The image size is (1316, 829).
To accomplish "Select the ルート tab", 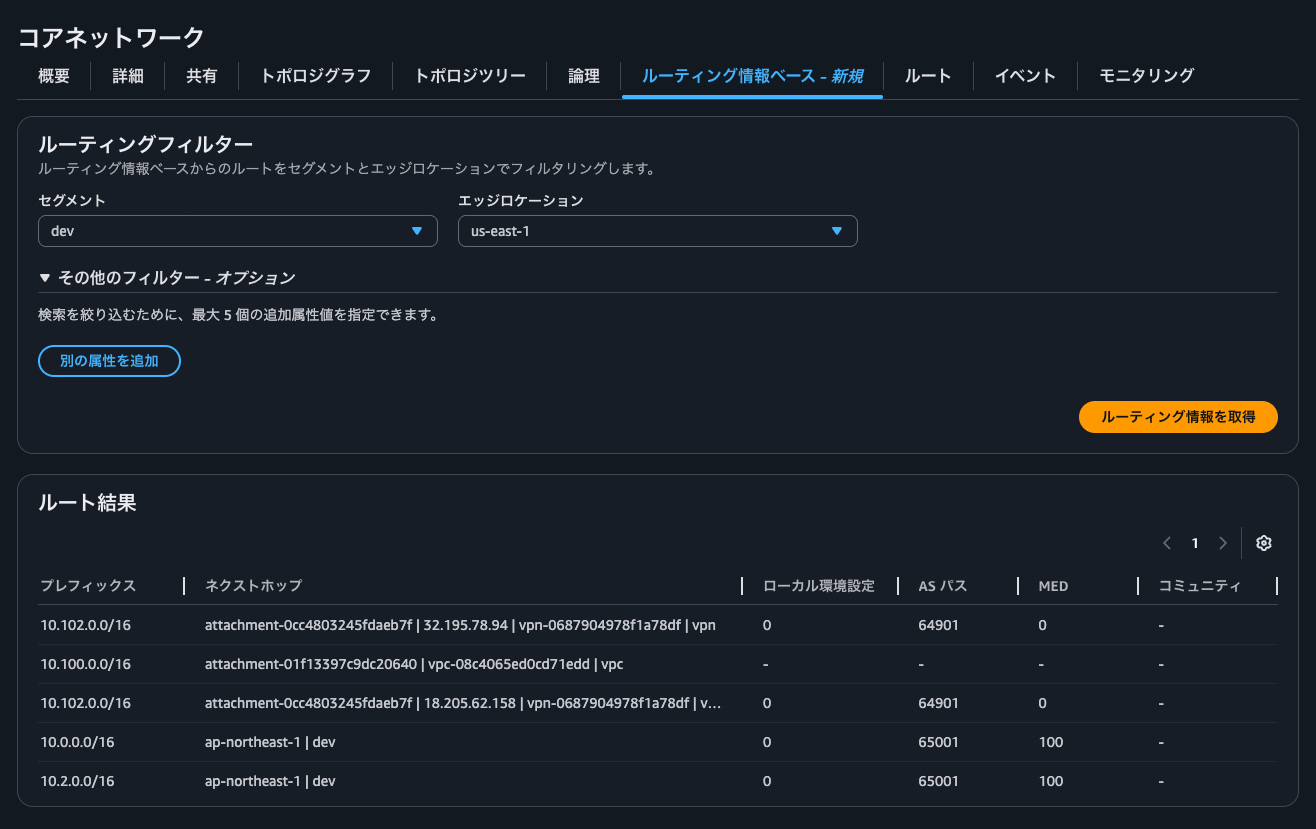I will (927, 75).
